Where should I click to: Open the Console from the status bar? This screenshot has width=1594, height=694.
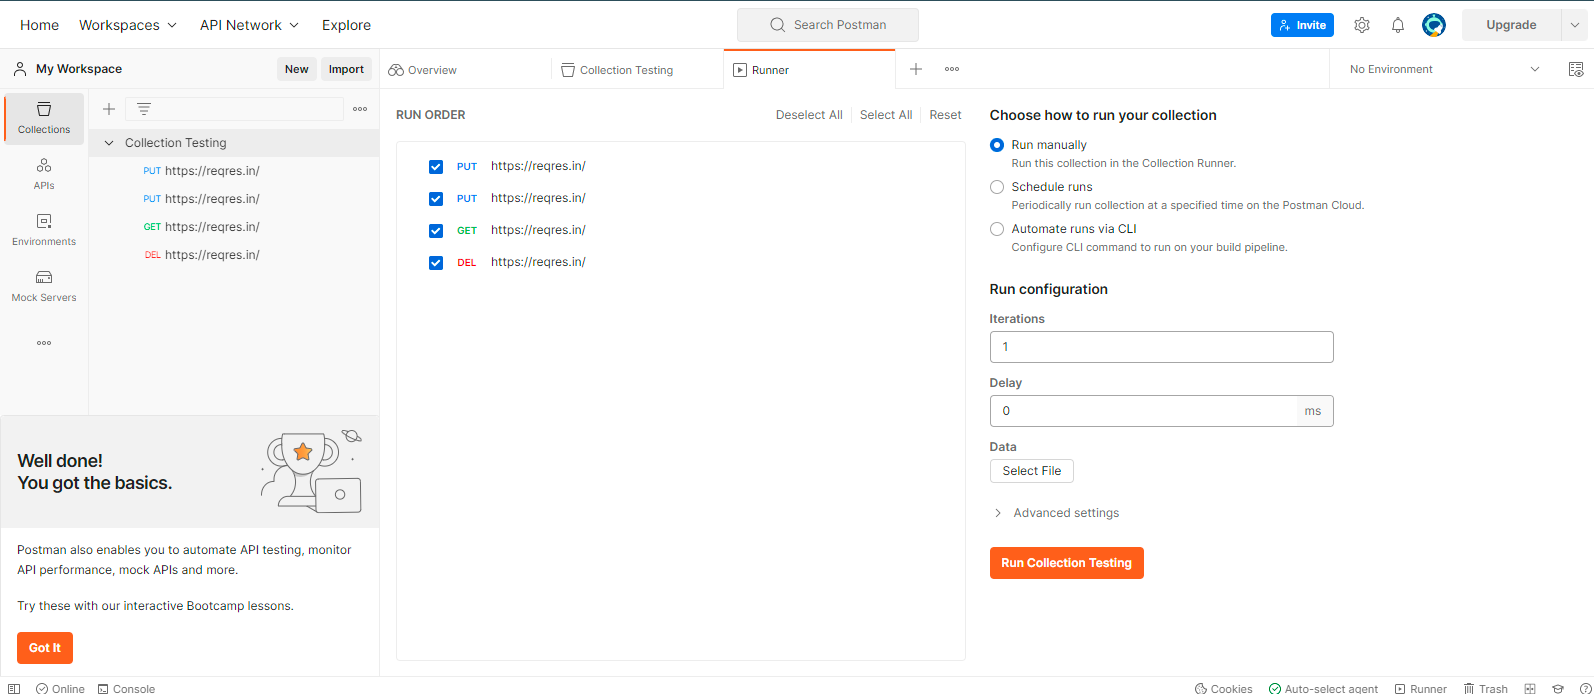point(126,688)
